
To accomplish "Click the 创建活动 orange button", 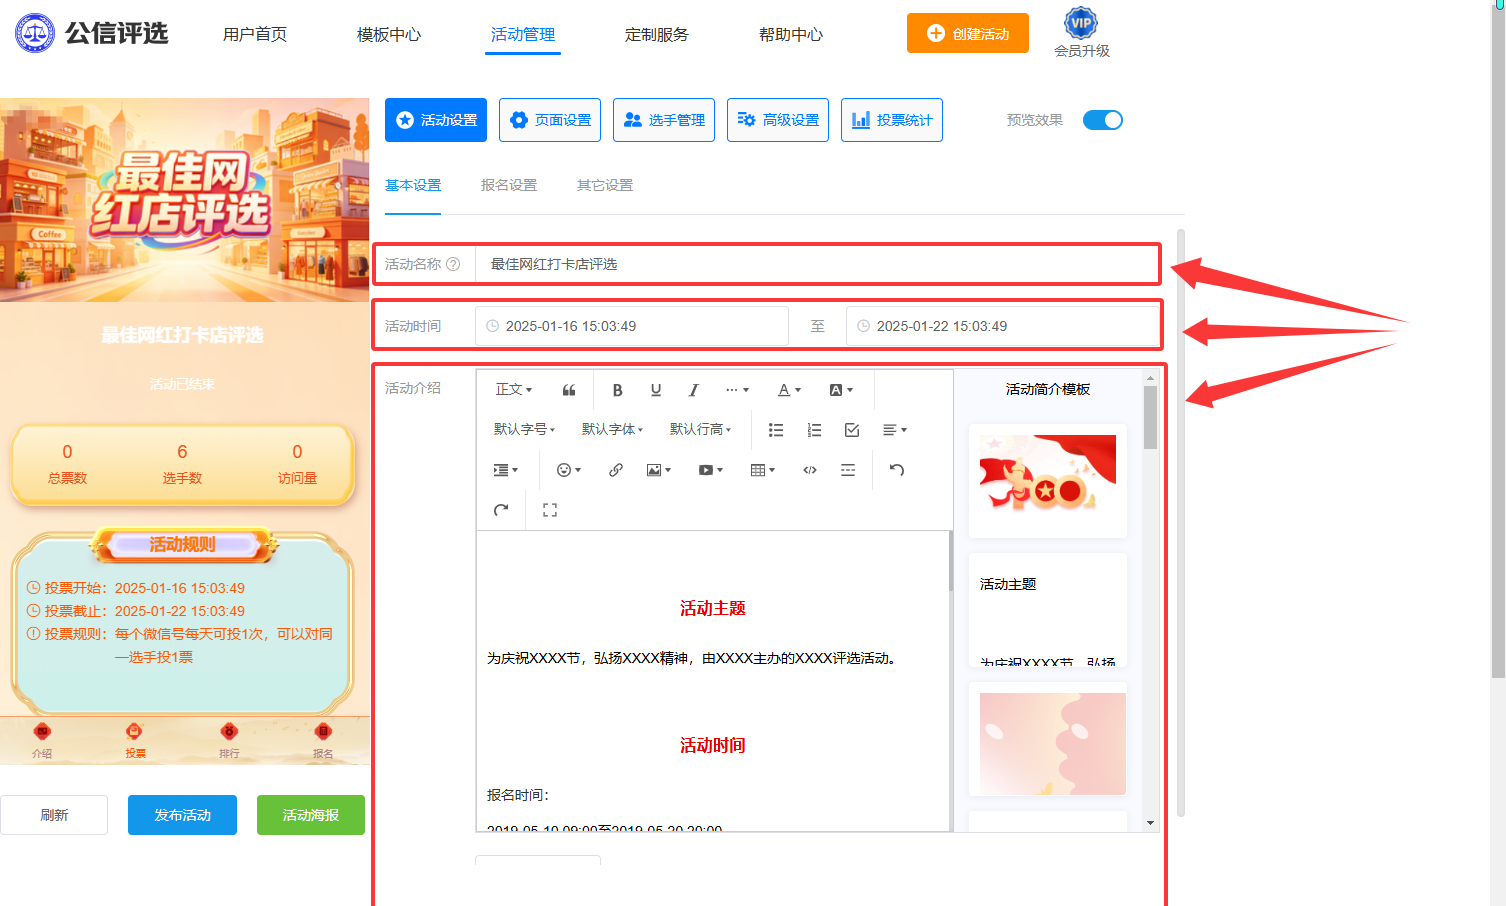I will pos(968,33).
